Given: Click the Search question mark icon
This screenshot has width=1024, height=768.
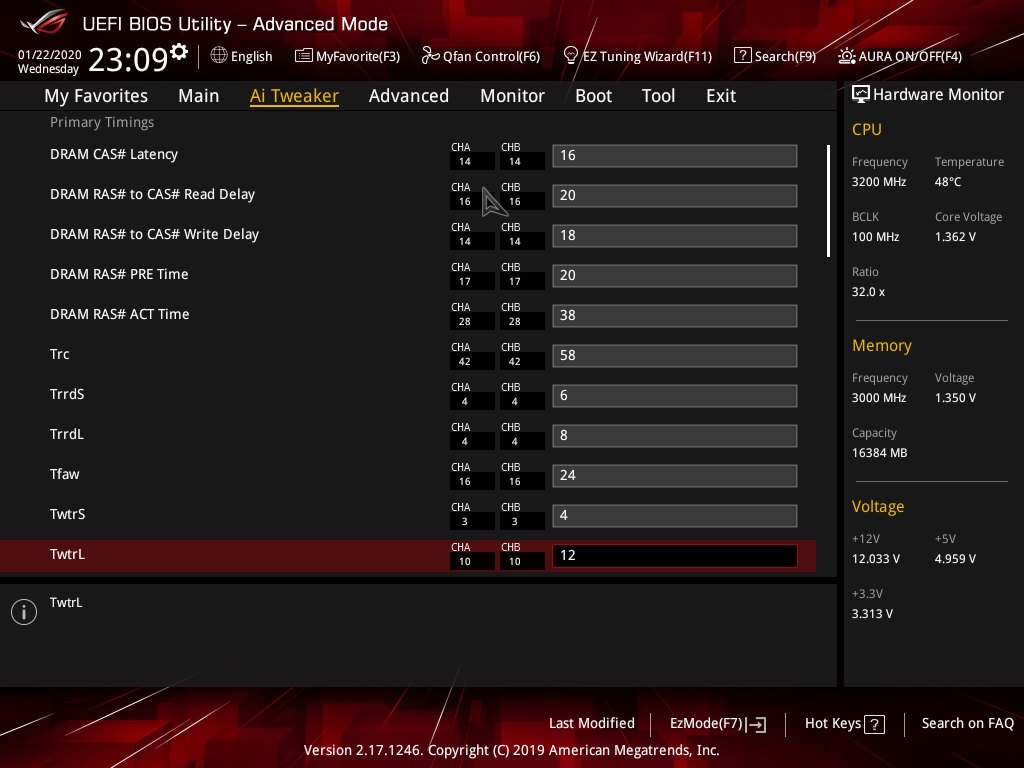Looking at the screenshot, I should point(743,56).
